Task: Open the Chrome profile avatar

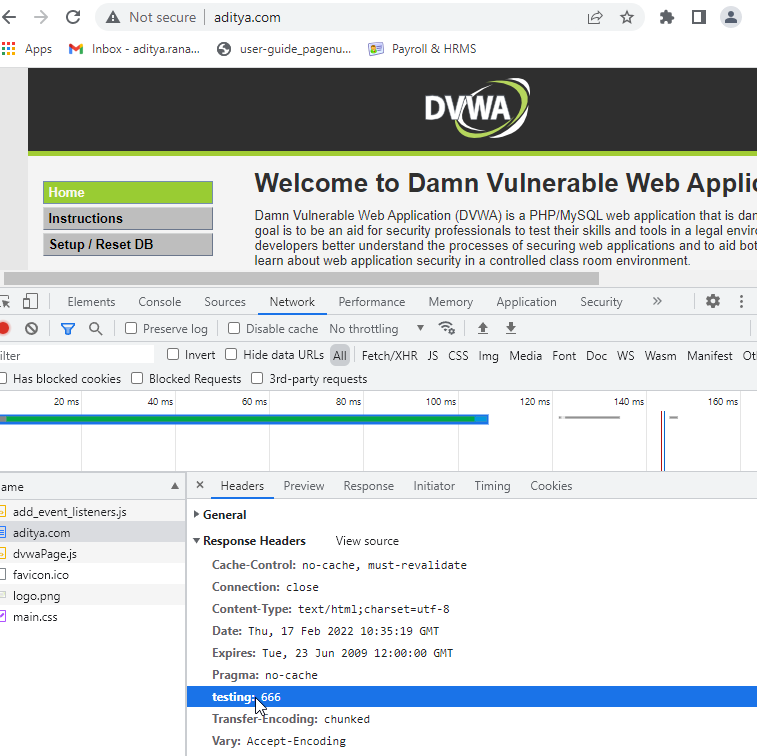Action: coord(731,18)
